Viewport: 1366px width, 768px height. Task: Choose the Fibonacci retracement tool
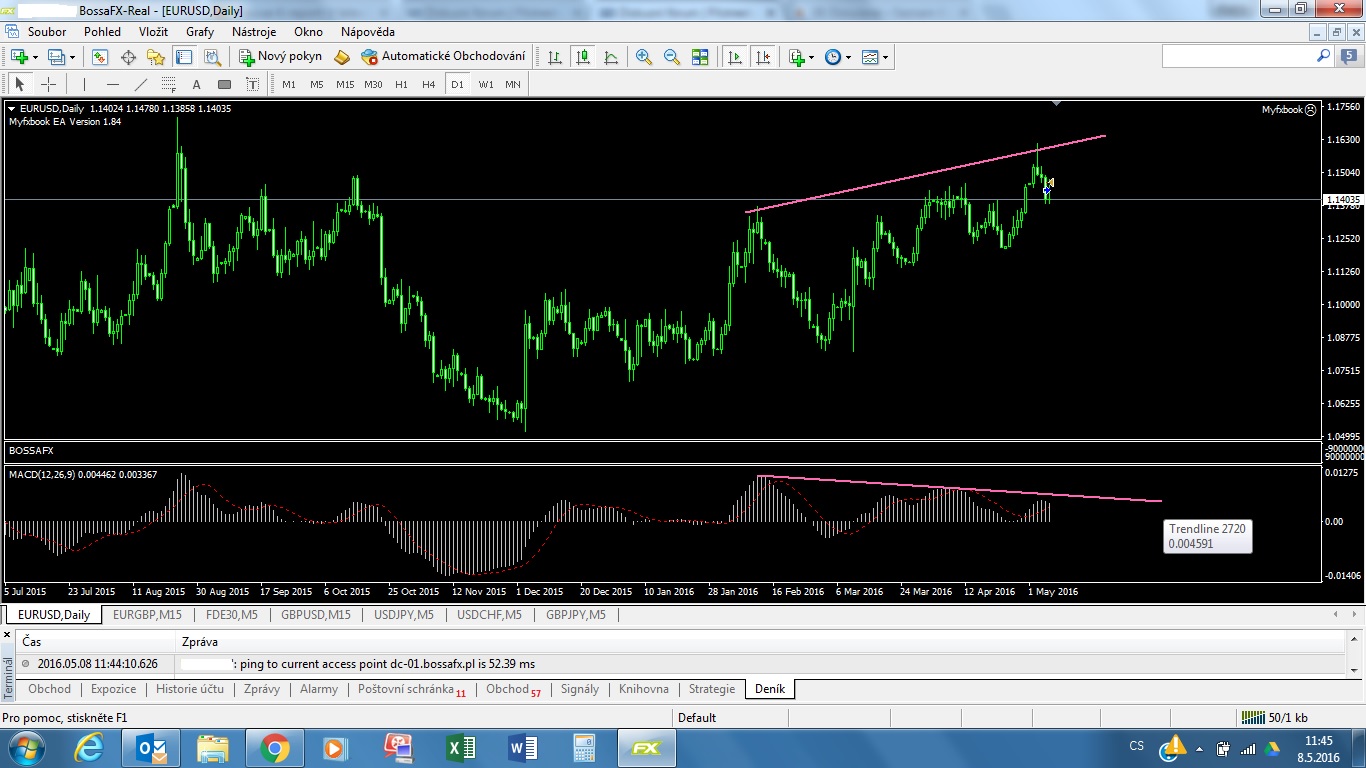tap(169, 84)
